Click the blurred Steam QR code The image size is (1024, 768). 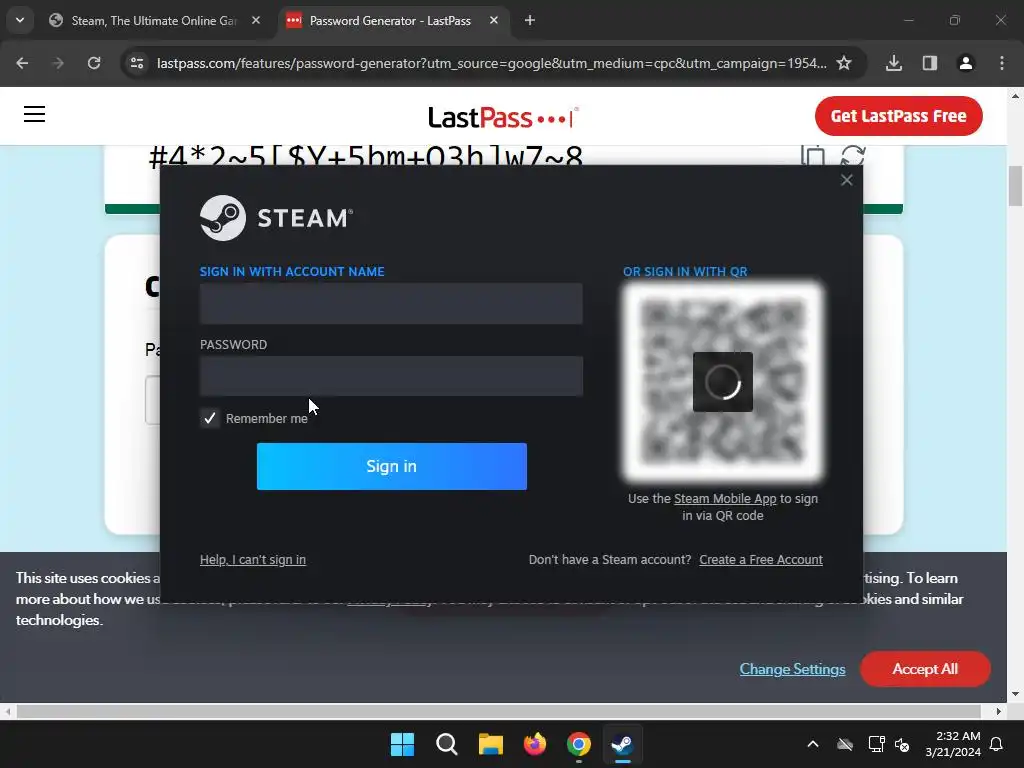723,382
